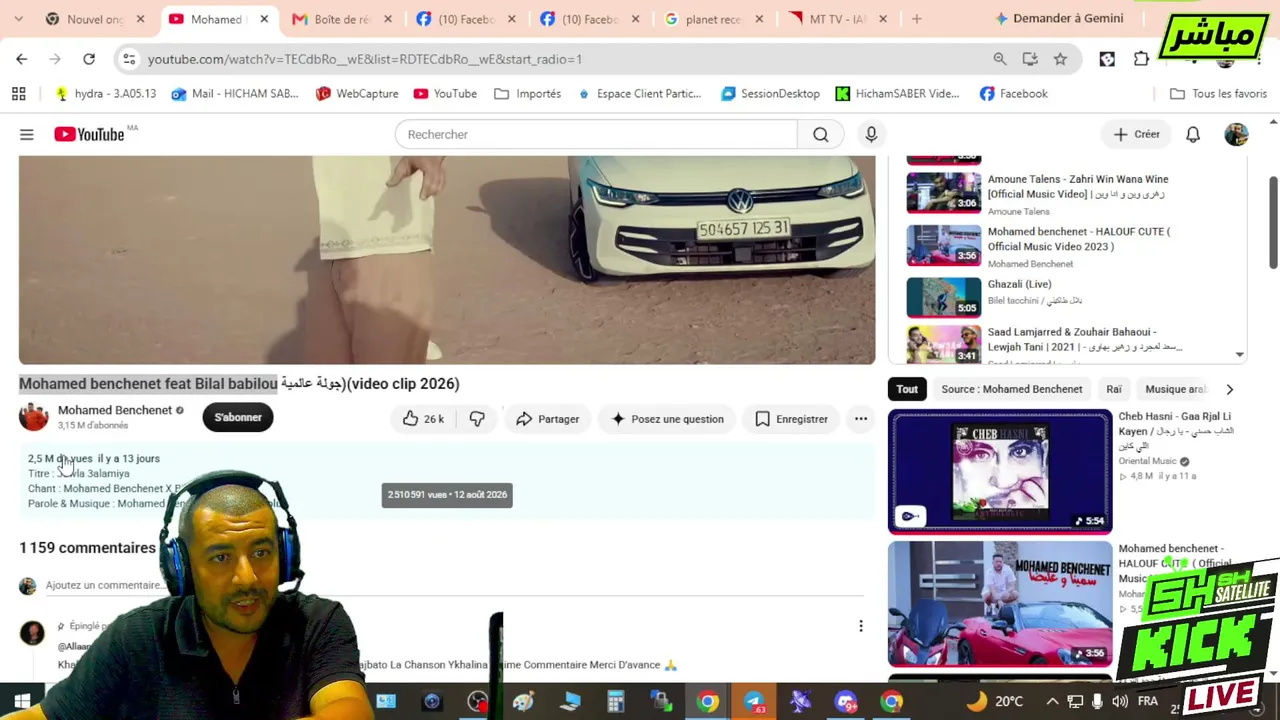This screenshot has height=720, width=1280.
Task: Open the Tous les favoris folder
Action: click(x=1218, y=94)
